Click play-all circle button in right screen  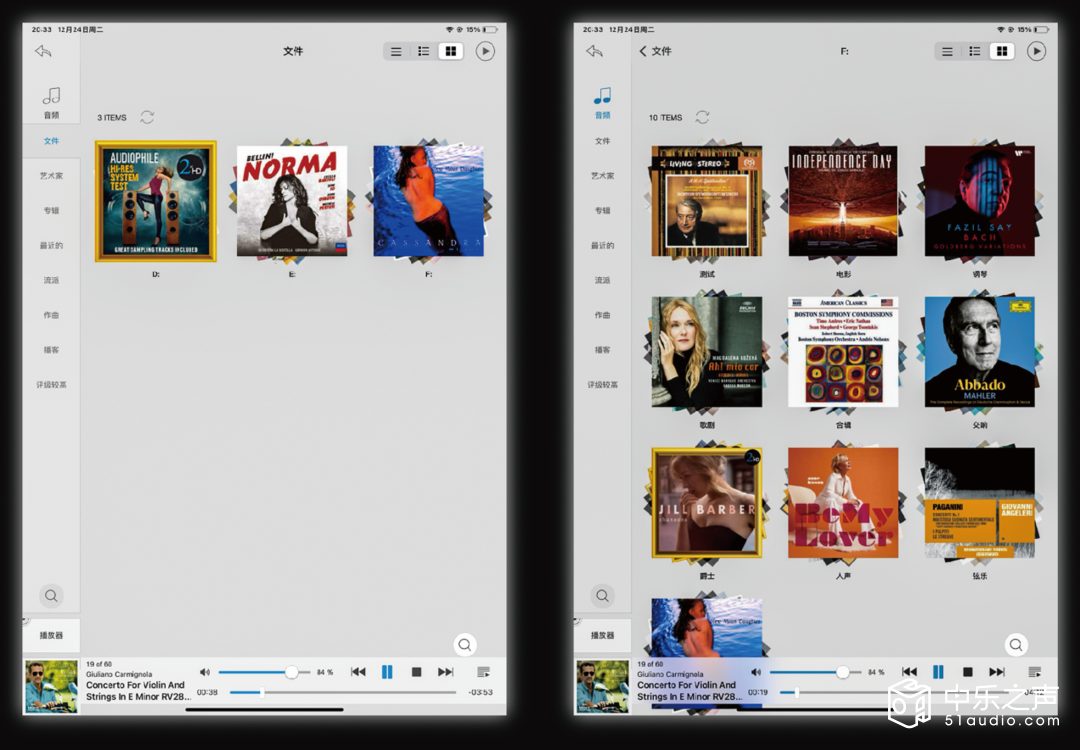tap(1036, 51)
